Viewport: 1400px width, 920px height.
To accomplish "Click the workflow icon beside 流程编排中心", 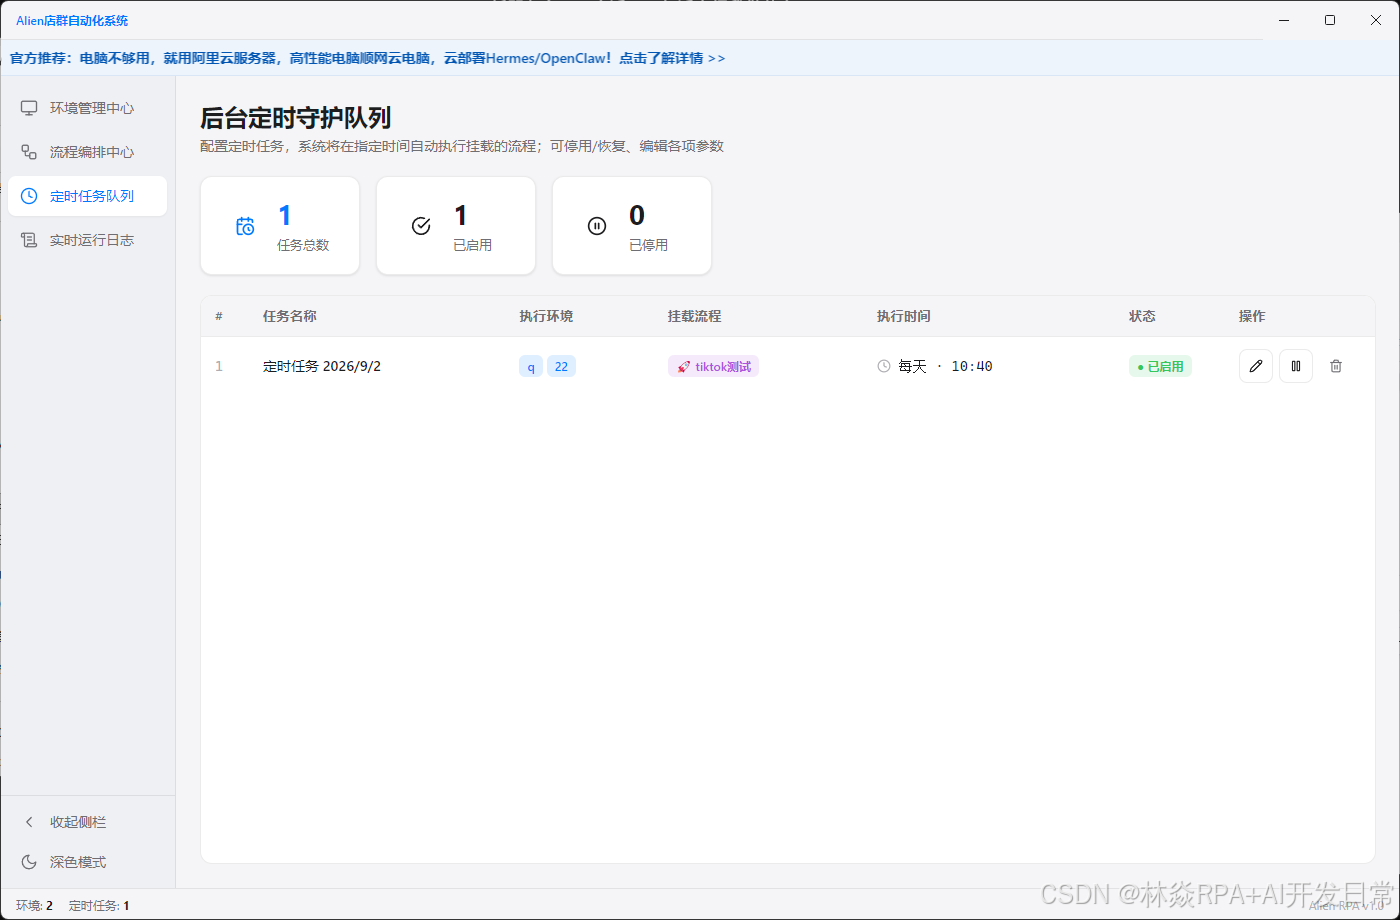I will [x=30, y=152].
